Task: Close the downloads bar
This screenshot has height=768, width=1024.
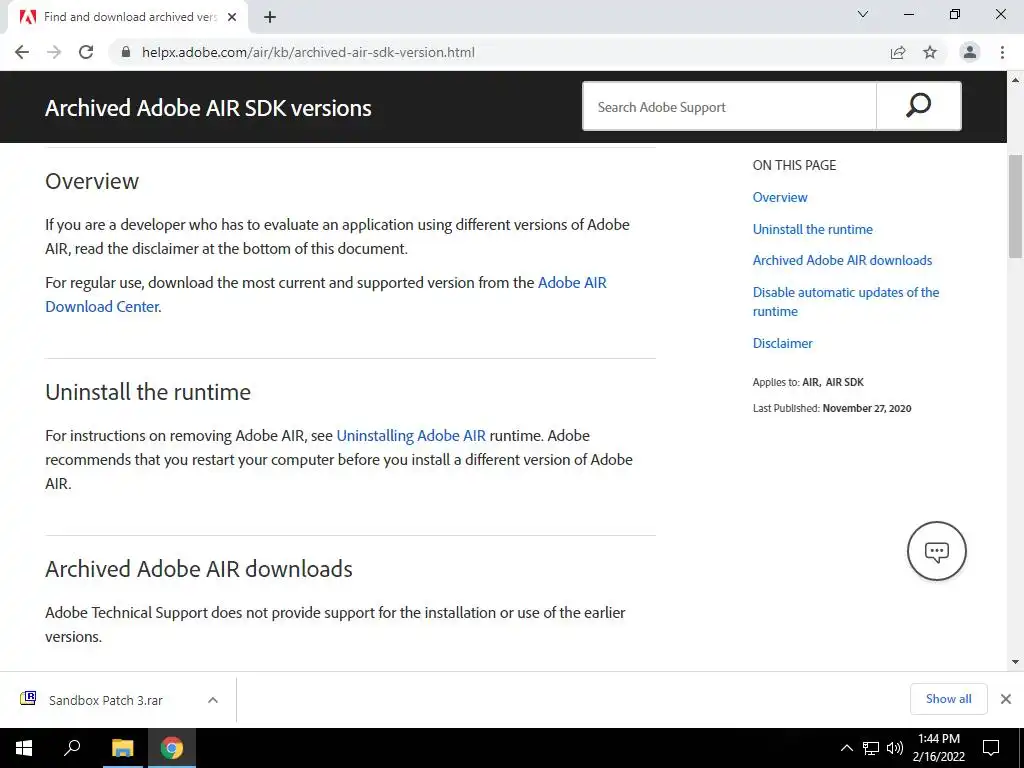Action: pyautogui.click(x=1006, y=699)
